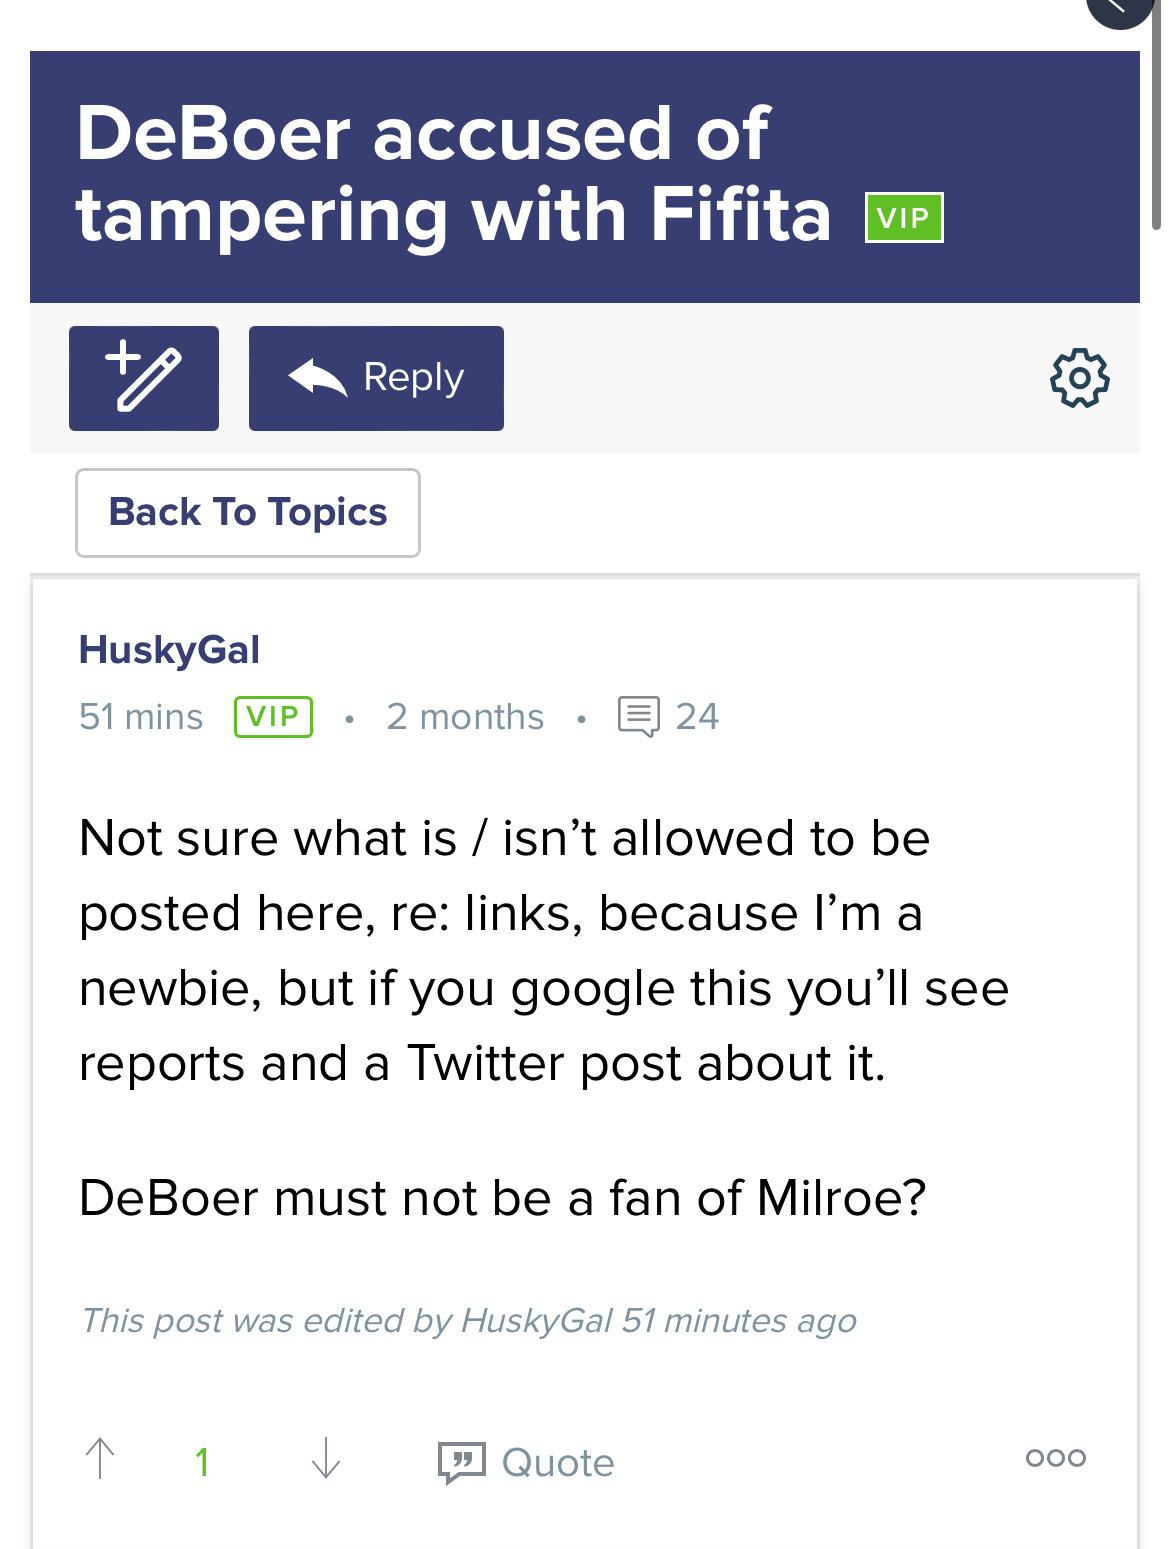Screen dimensions: 1170x1549
Task: Upvote HuskyGal's post
Action: [100, 1459]
